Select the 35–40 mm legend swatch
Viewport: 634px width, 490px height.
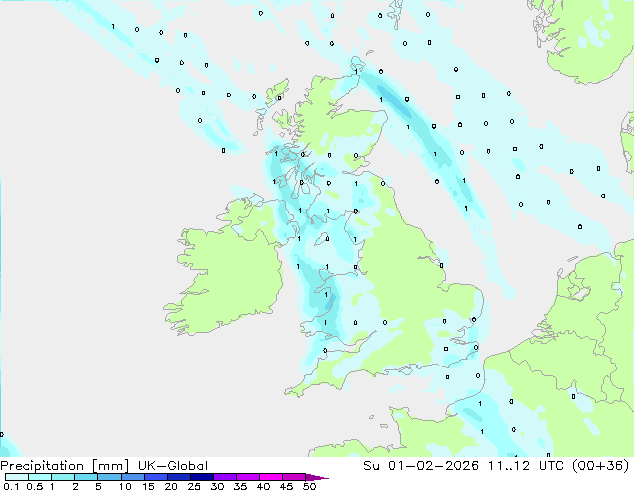click(247, 477)
